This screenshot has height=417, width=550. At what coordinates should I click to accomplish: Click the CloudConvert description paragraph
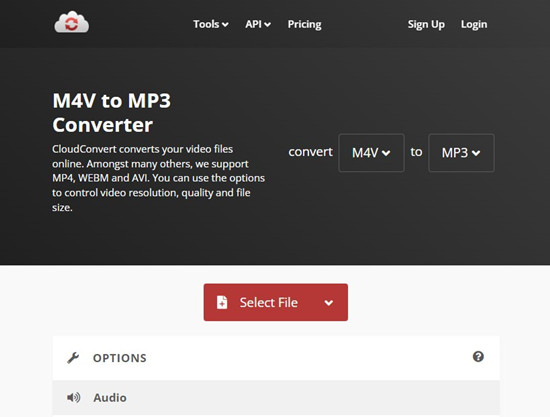159,178
